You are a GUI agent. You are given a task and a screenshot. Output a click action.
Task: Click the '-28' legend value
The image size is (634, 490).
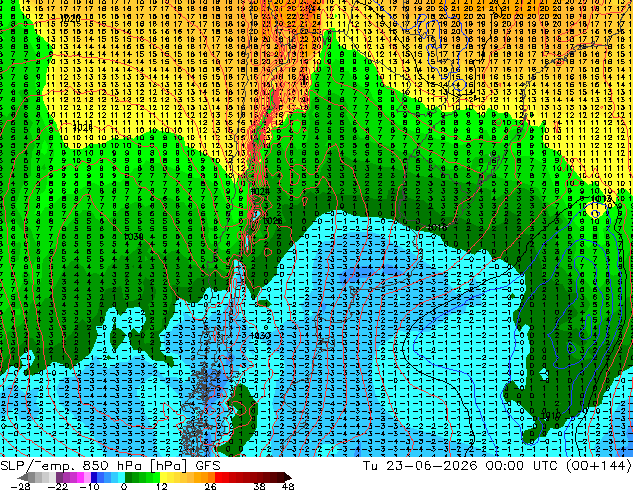point(20,486)
